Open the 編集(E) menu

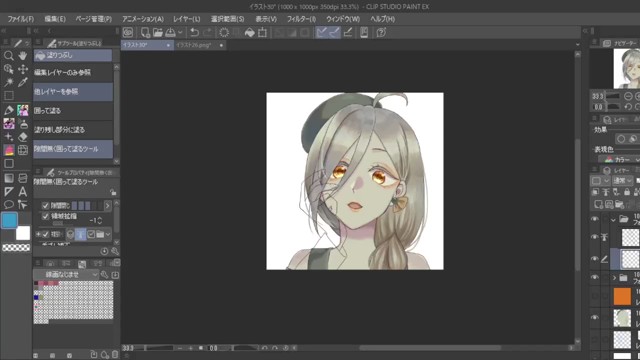[55, 19]
